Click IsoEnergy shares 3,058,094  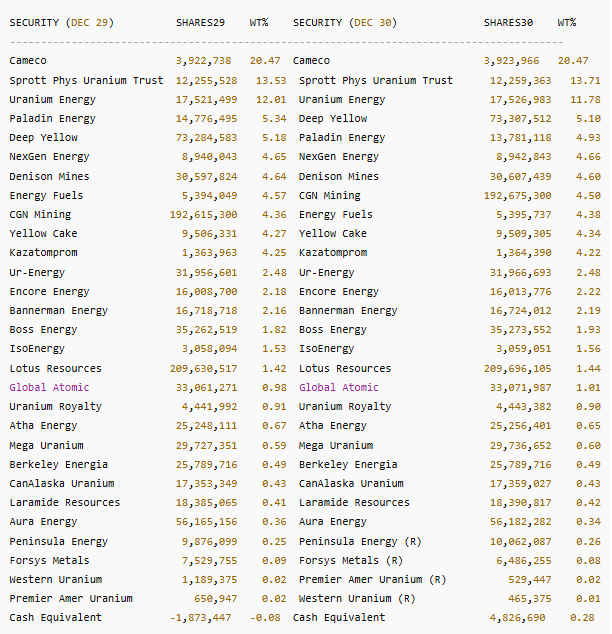coord(209,349)
